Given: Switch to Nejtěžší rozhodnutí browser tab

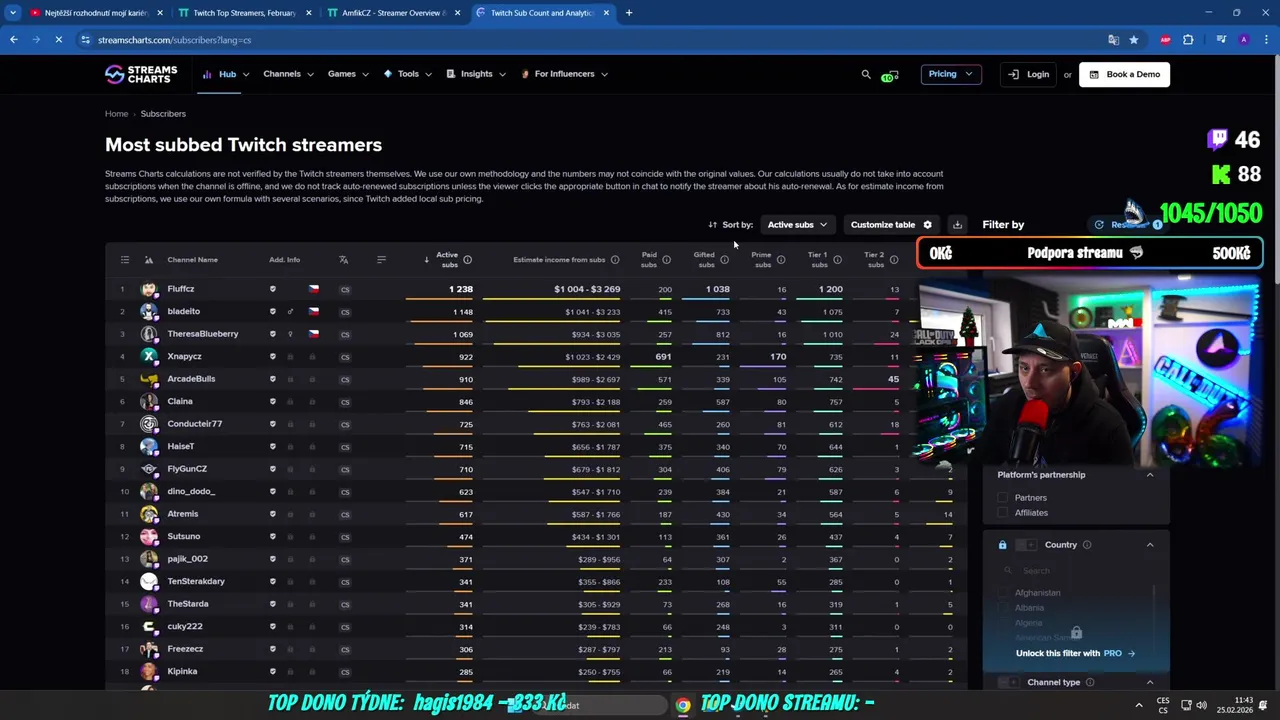Looking at the screenshot, I should pyautogui.click(x=95, y=13).
